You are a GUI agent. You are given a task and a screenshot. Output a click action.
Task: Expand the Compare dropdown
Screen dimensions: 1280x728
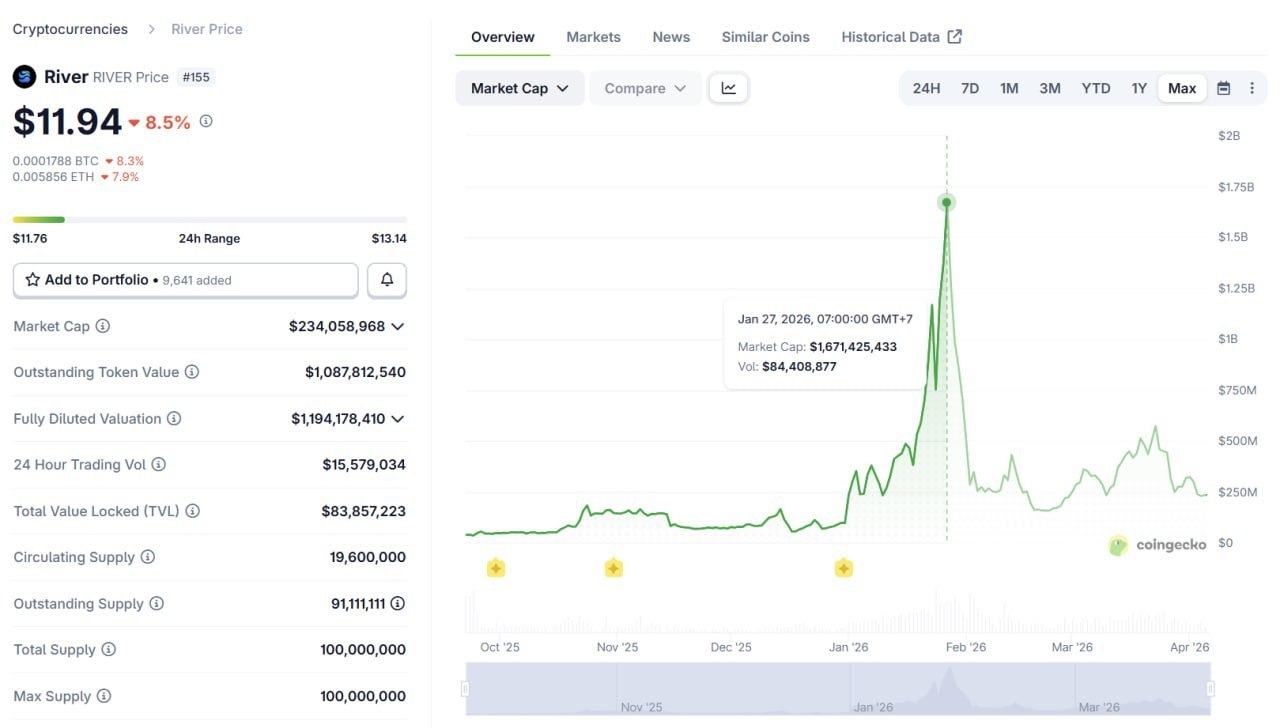point(645,88)
